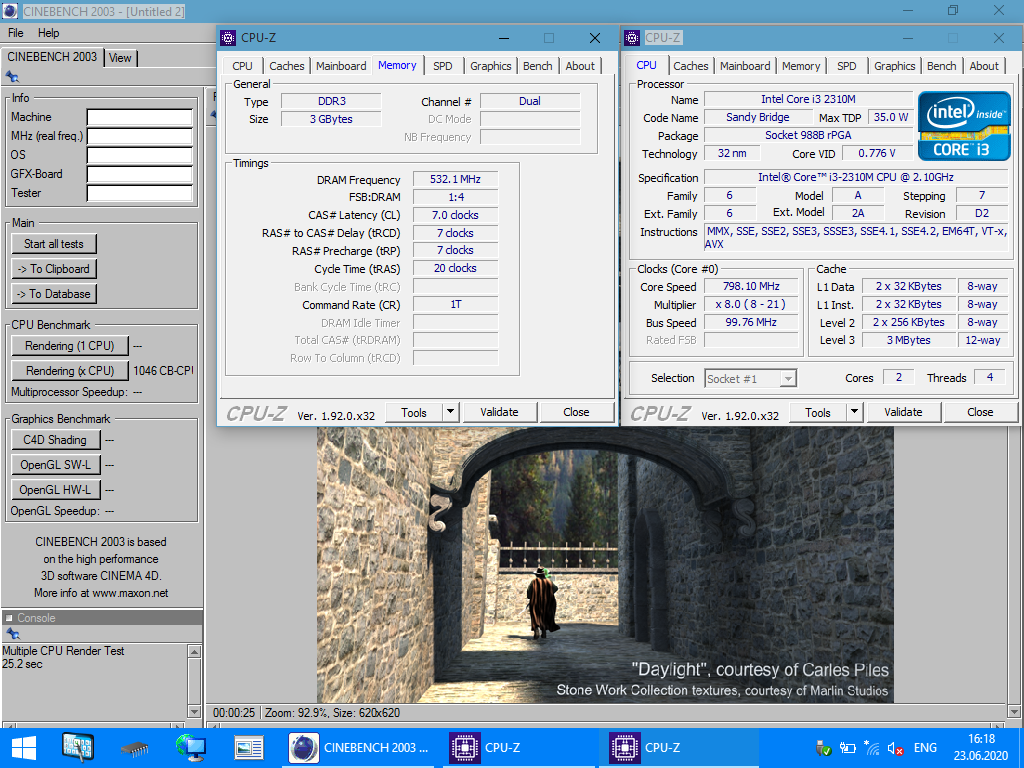Switch to second CPU-Z taskbar button

click(x=679, y=748)
